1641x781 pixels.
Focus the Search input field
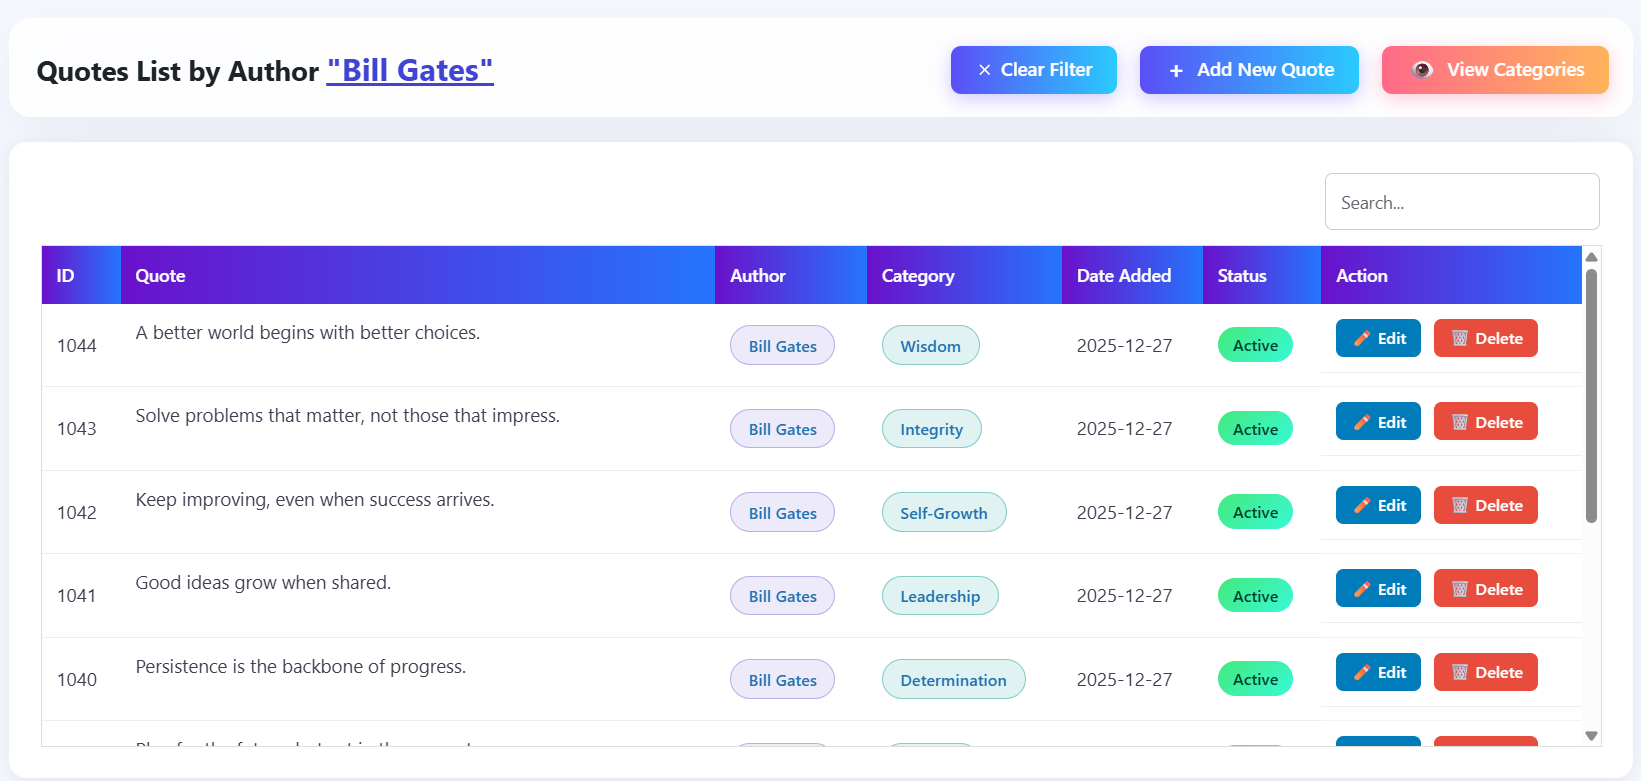pos(1461,202)
